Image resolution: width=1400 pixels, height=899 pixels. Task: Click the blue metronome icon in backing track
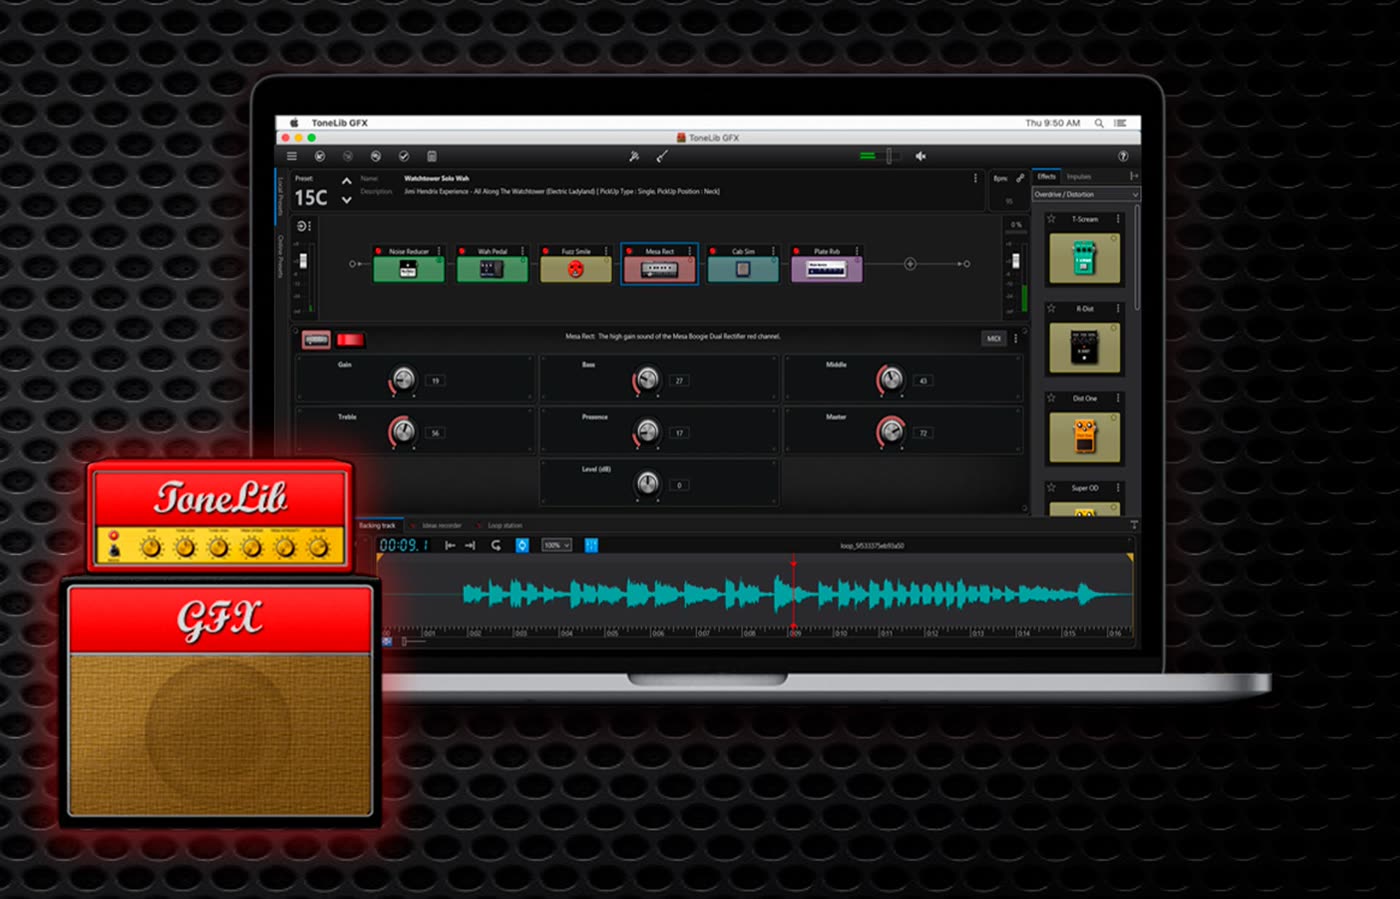tap(522, 545)
